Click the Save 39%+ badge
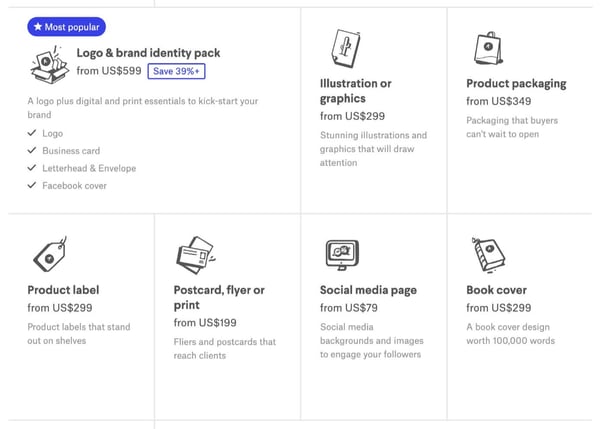 coord(177,71)
